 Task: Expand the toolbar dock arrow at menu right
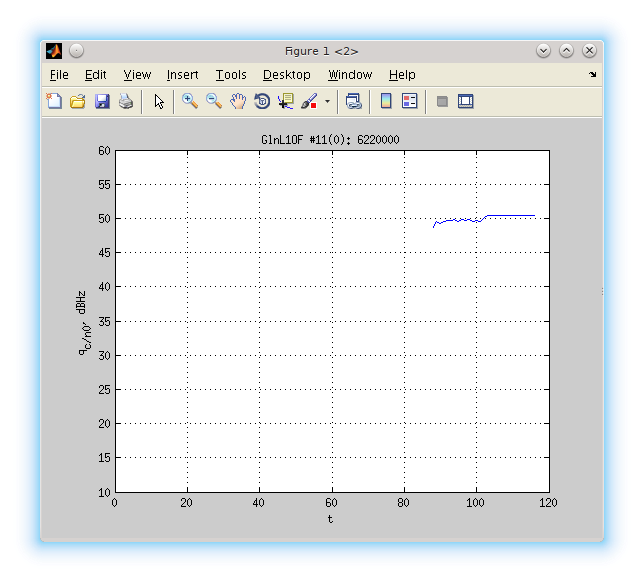pyautogui.click(x=592, y=75)
